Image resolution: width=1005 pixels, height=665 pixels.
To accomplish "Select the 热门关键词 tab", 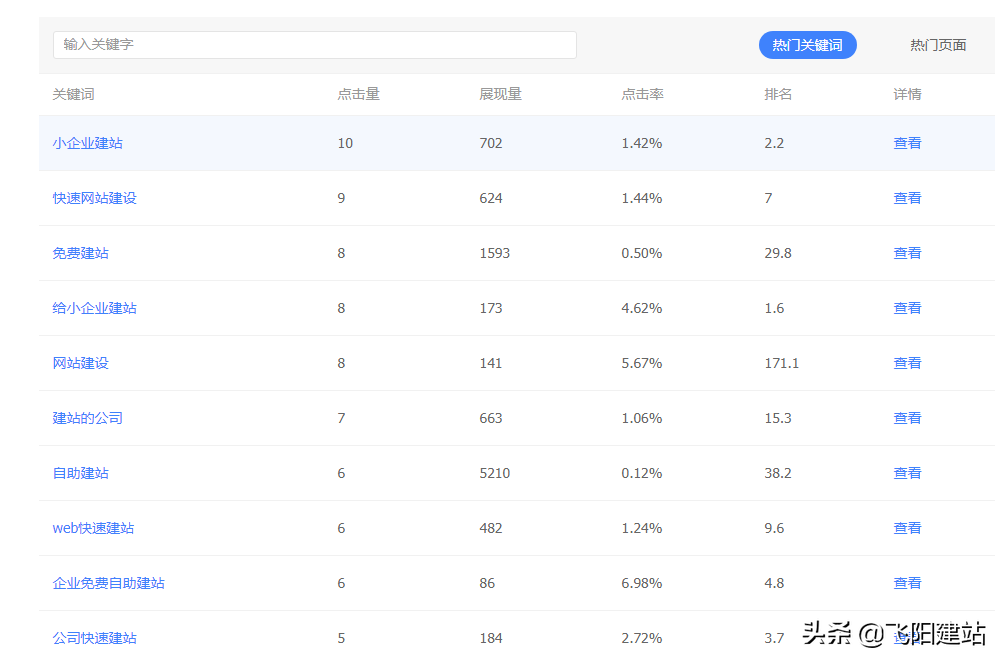I will [808, 45].
